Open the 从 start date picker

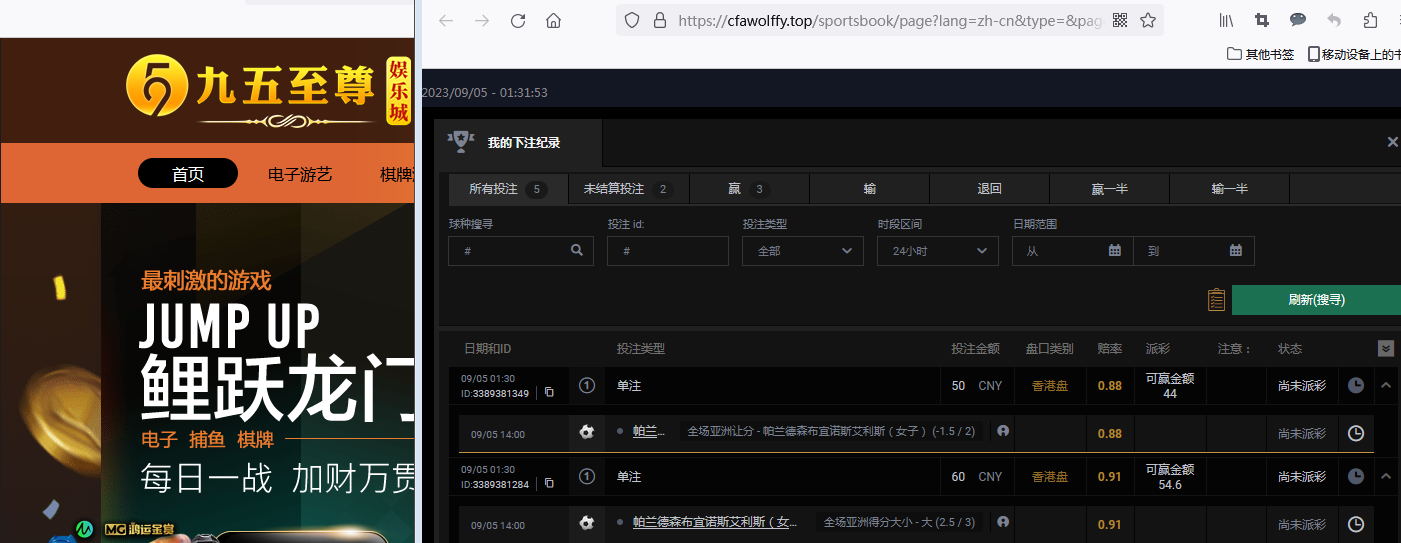1072,251
